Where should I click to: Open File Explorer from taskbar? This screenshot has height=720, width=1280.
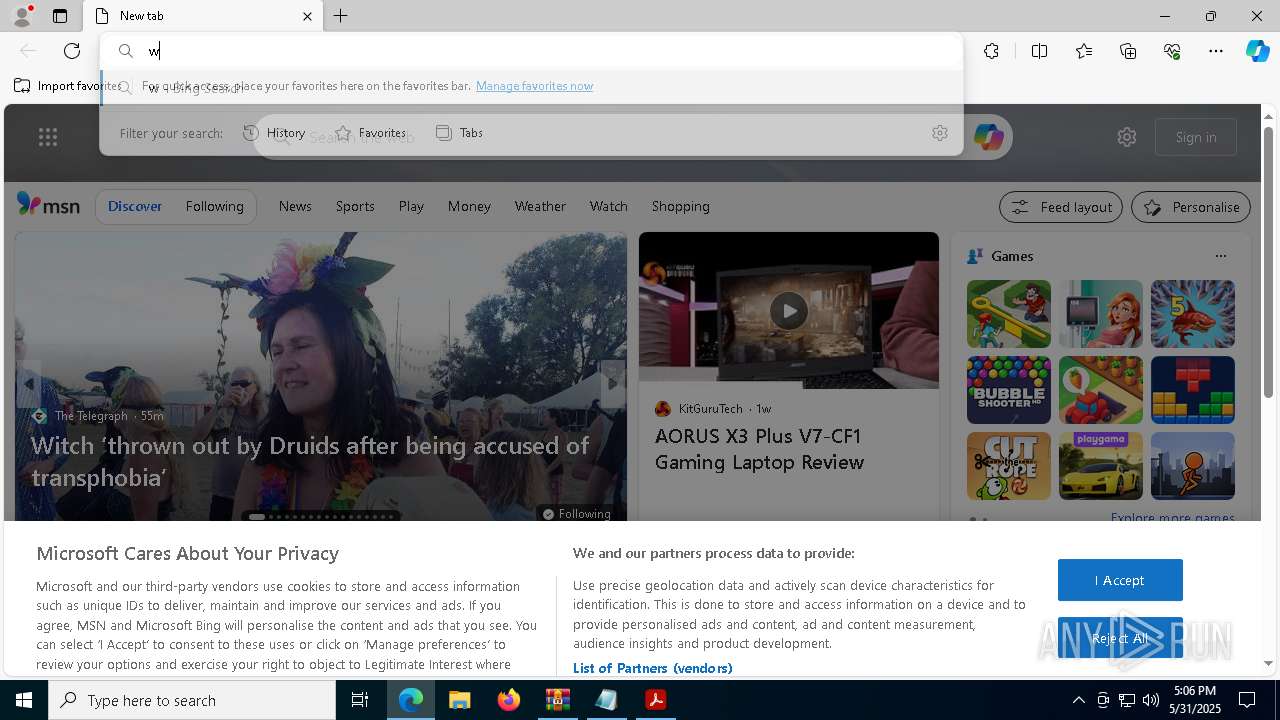[459, 700]
